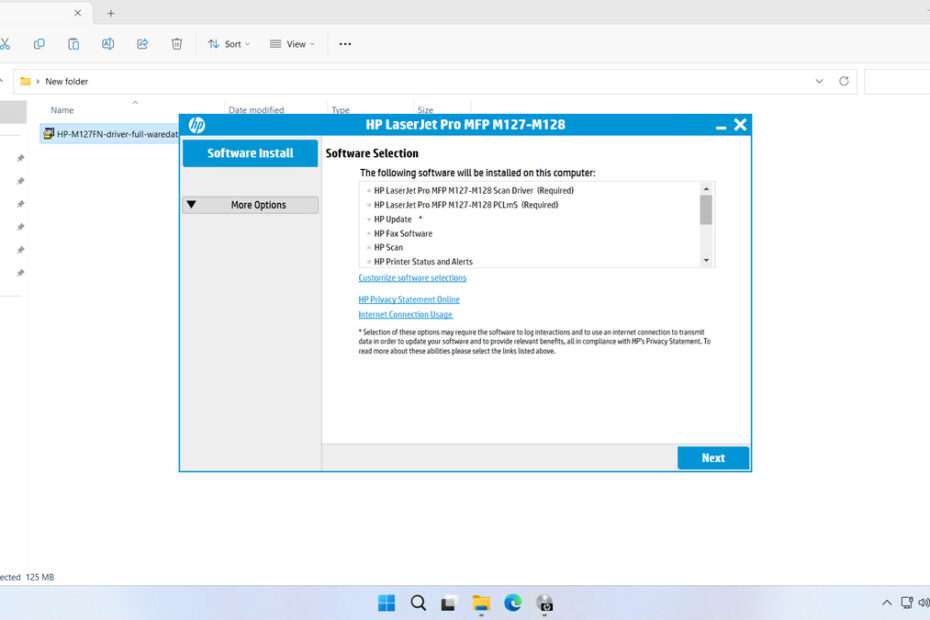Open Customize software selections link
The height and width of the screenshot is (620, 930).
tap(412, 278)
